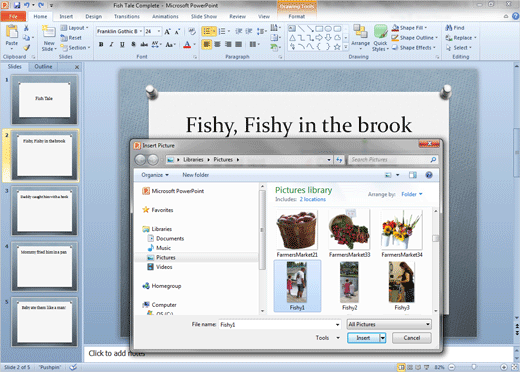This screenshot has height=372, width=520.
Task: Open the Layout dropdown
Action: (x=74, y=28)
